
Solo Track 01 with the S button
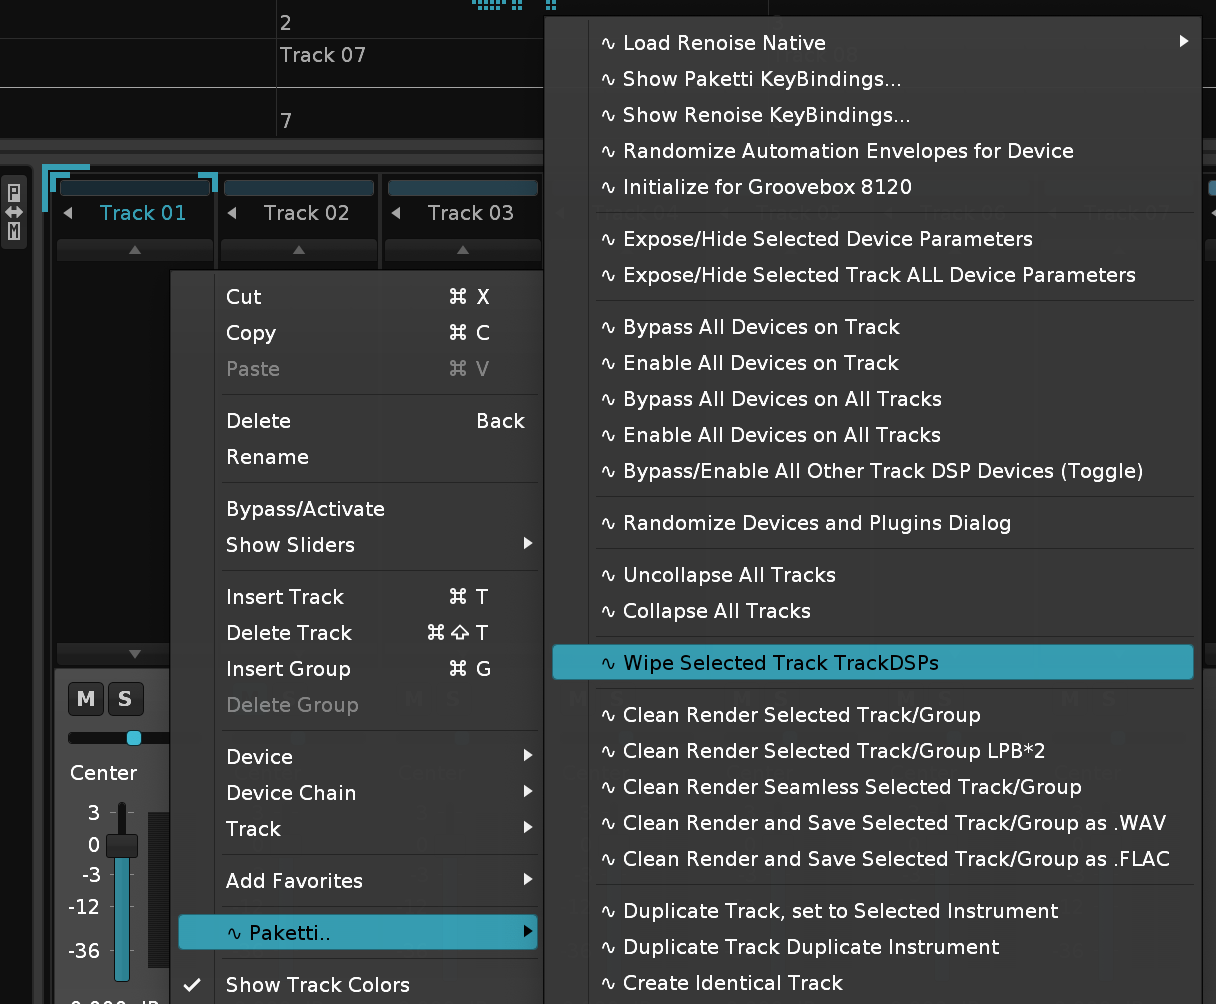pos(125,699)
